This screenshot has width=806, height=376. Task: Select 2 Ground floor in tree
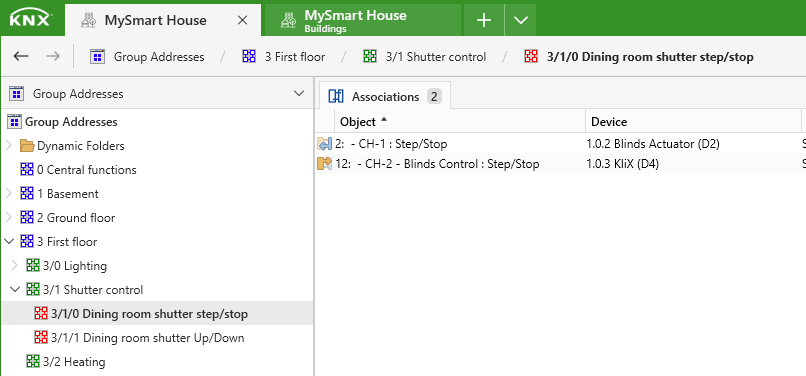click(x=76, y=218)
